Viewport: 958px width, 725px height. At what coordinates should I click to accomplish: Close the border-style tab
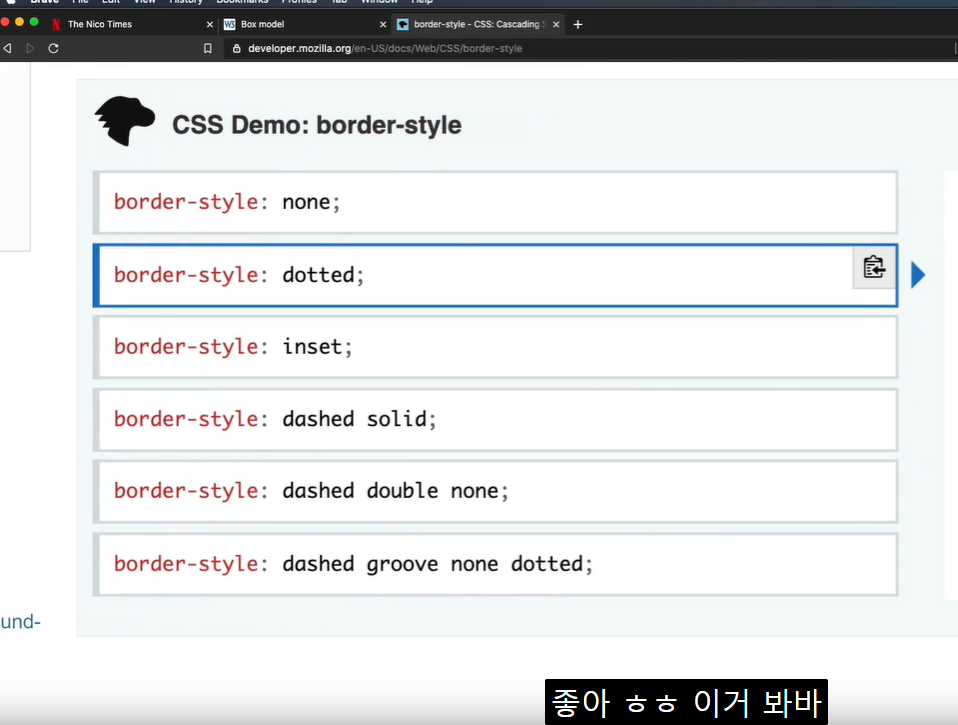[556, 24]
